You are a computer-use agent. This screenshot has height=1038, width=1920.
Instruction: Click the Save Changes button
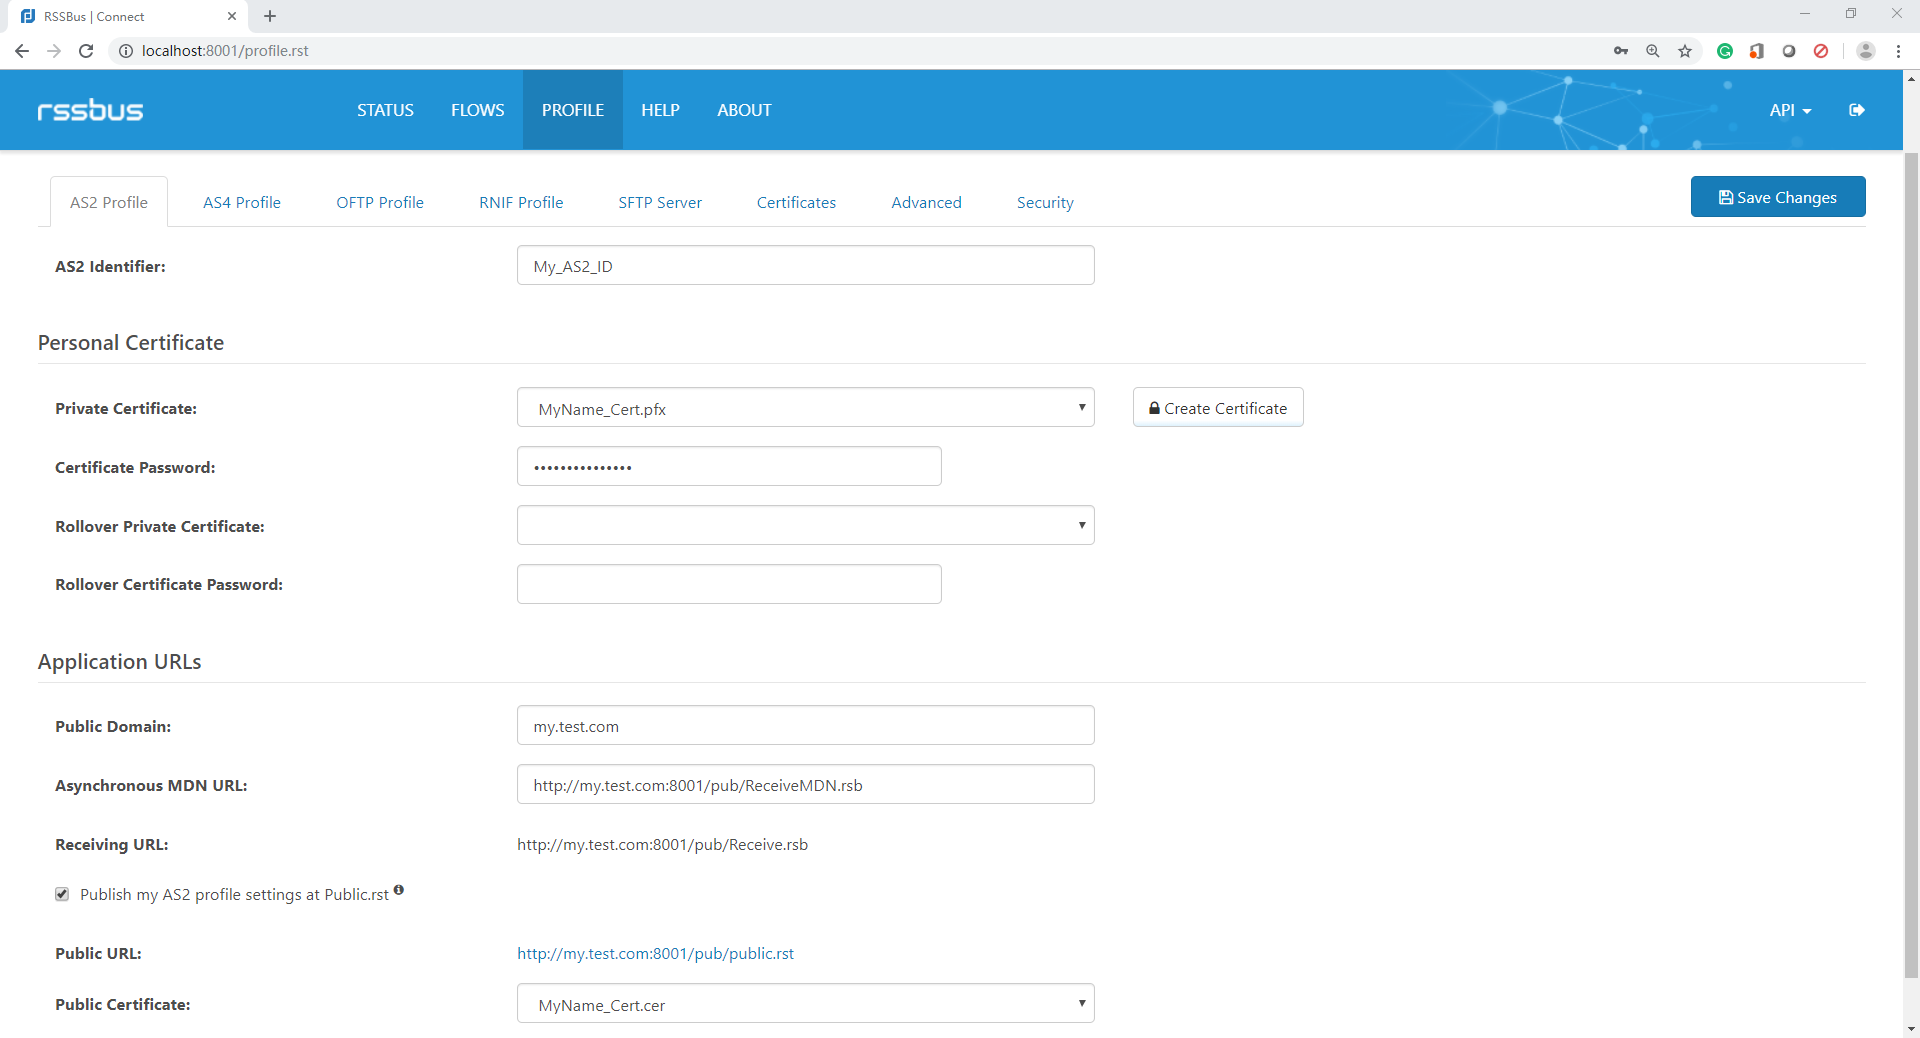tap(1777, 197)
